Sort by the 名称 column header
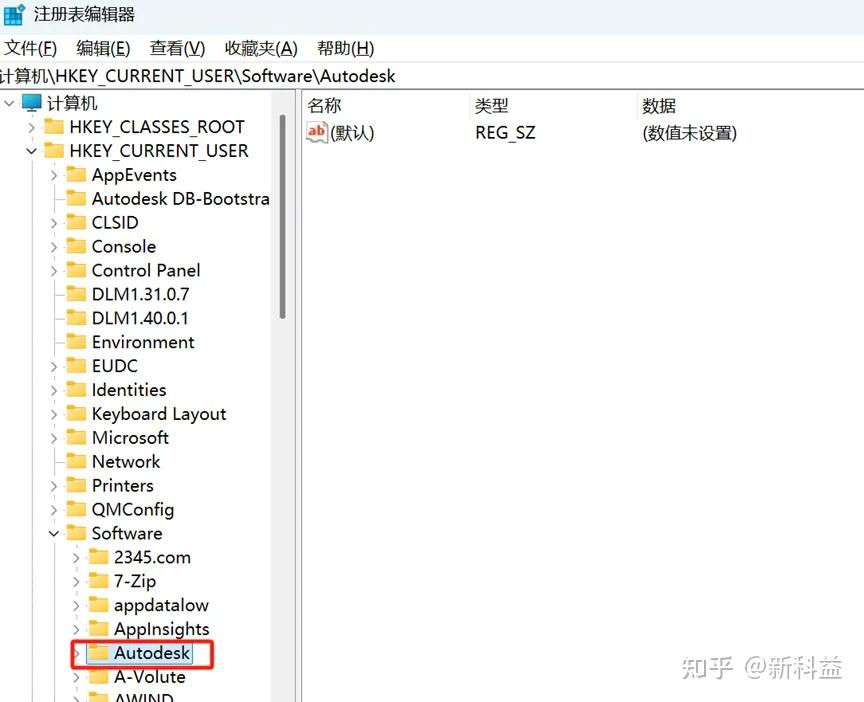This screenshot has height=702, width=864. point(325,105)
